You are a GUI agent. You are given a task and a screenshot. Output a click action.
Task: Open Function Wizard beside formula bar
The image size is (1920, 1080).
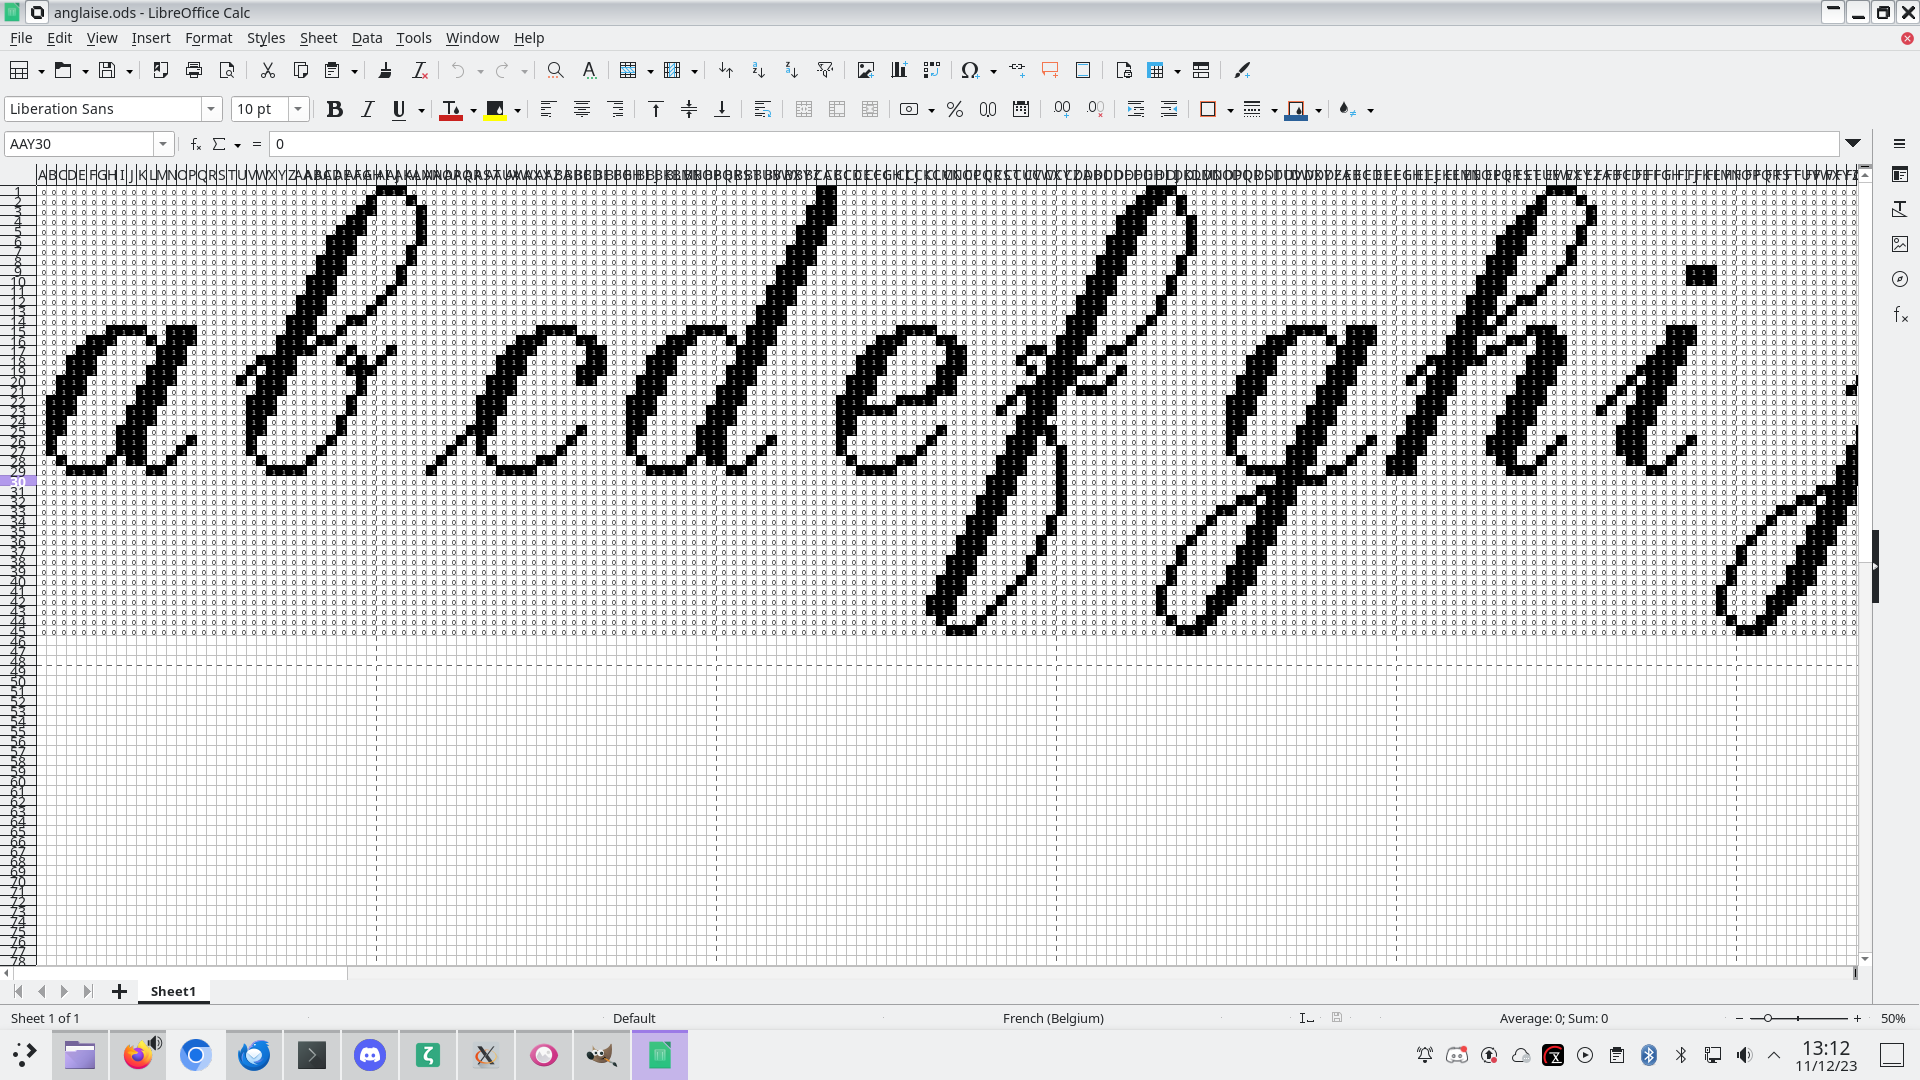(x=196, y=144)
